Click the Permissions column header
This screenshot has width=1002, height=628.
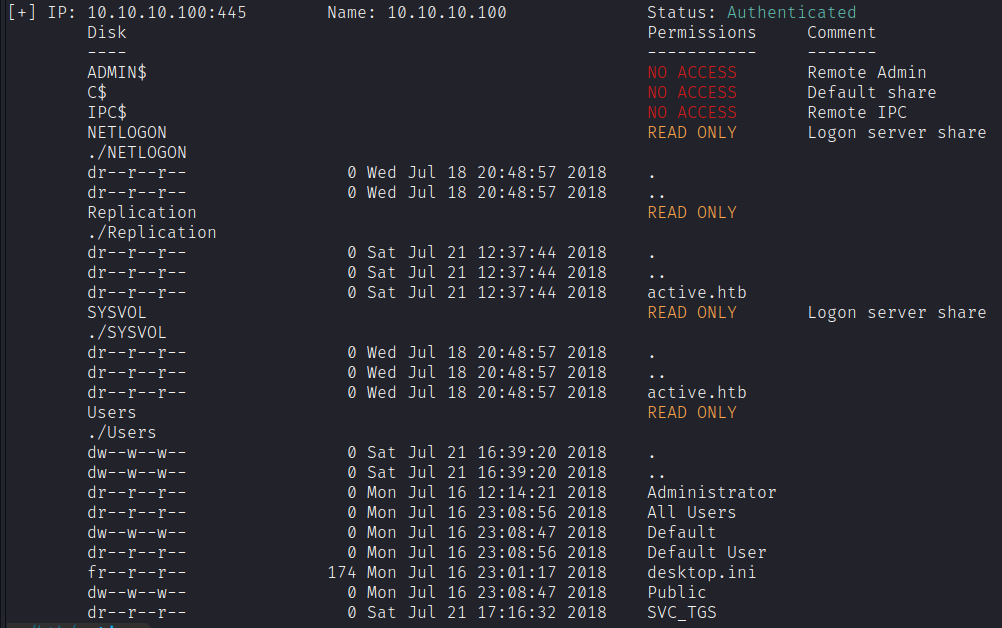(702, 33)
